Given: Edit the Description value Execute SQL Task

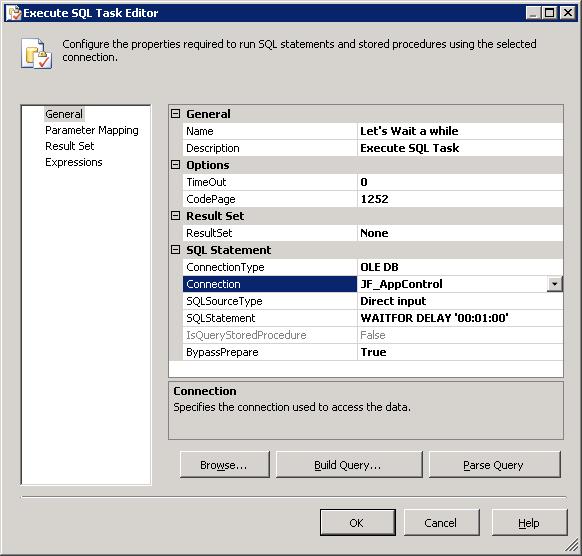Looking at the screenshot, I should [x=460, y=148].
